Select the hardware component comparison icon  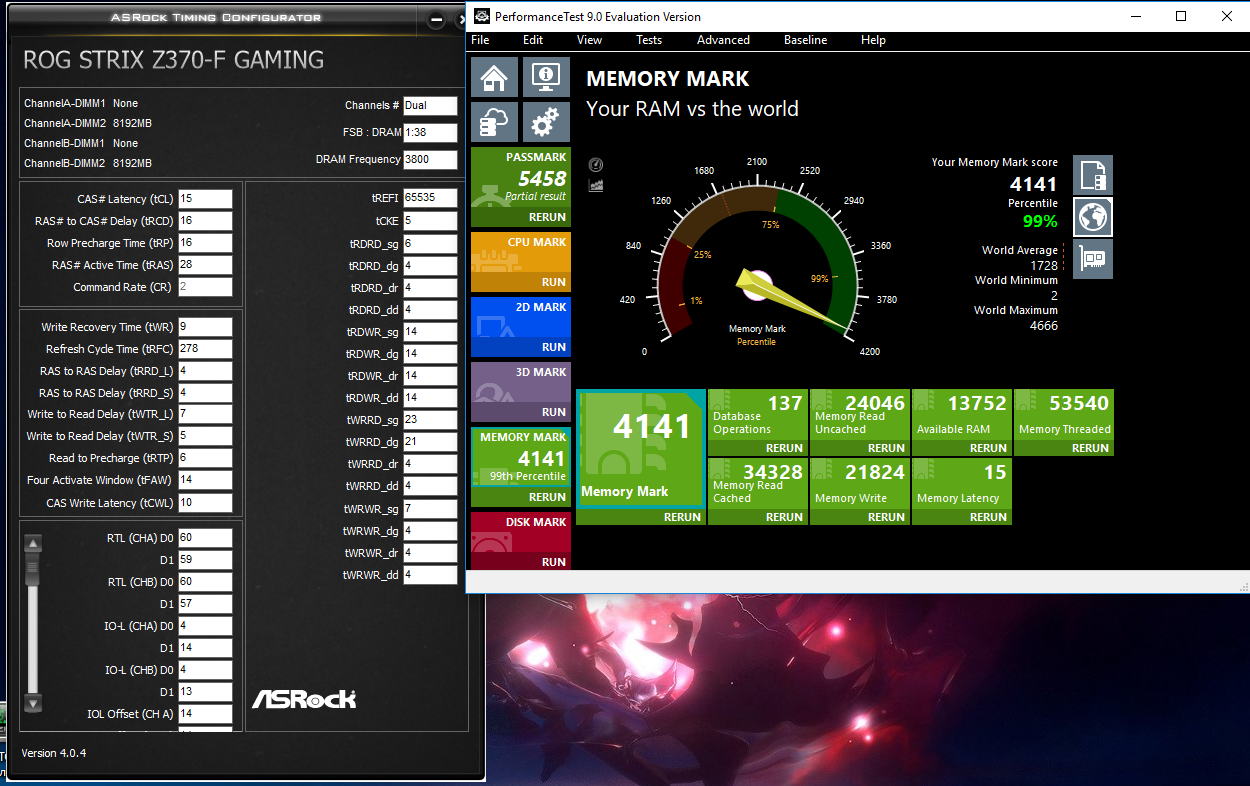tap(1093, 259)
